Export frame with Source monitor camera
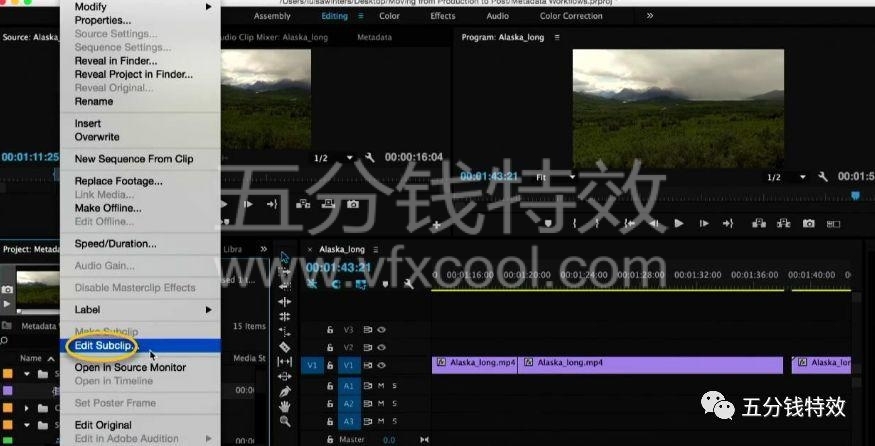 pos(353,204)
